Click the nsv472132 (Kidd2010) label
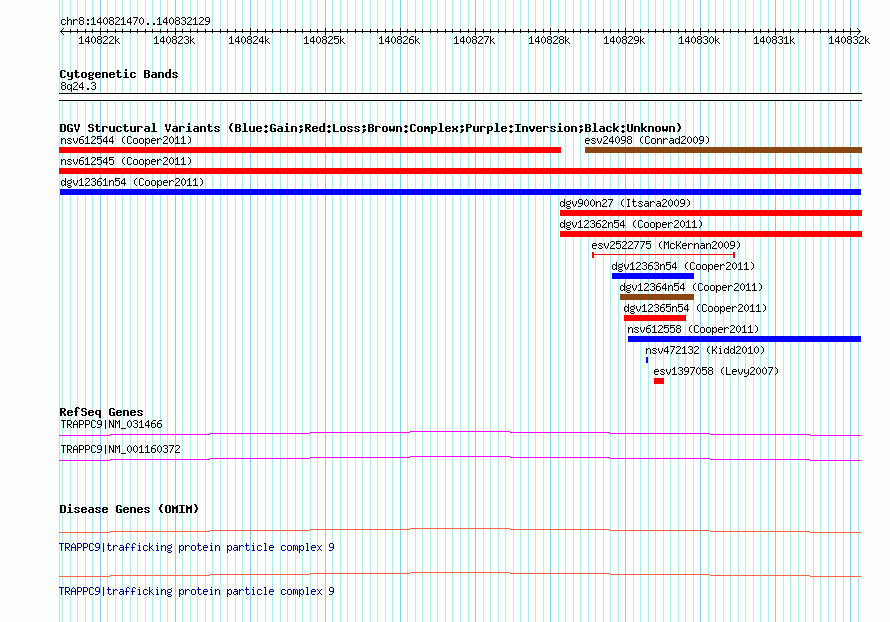This screenshot has height=622, width=890. (705, 350)
